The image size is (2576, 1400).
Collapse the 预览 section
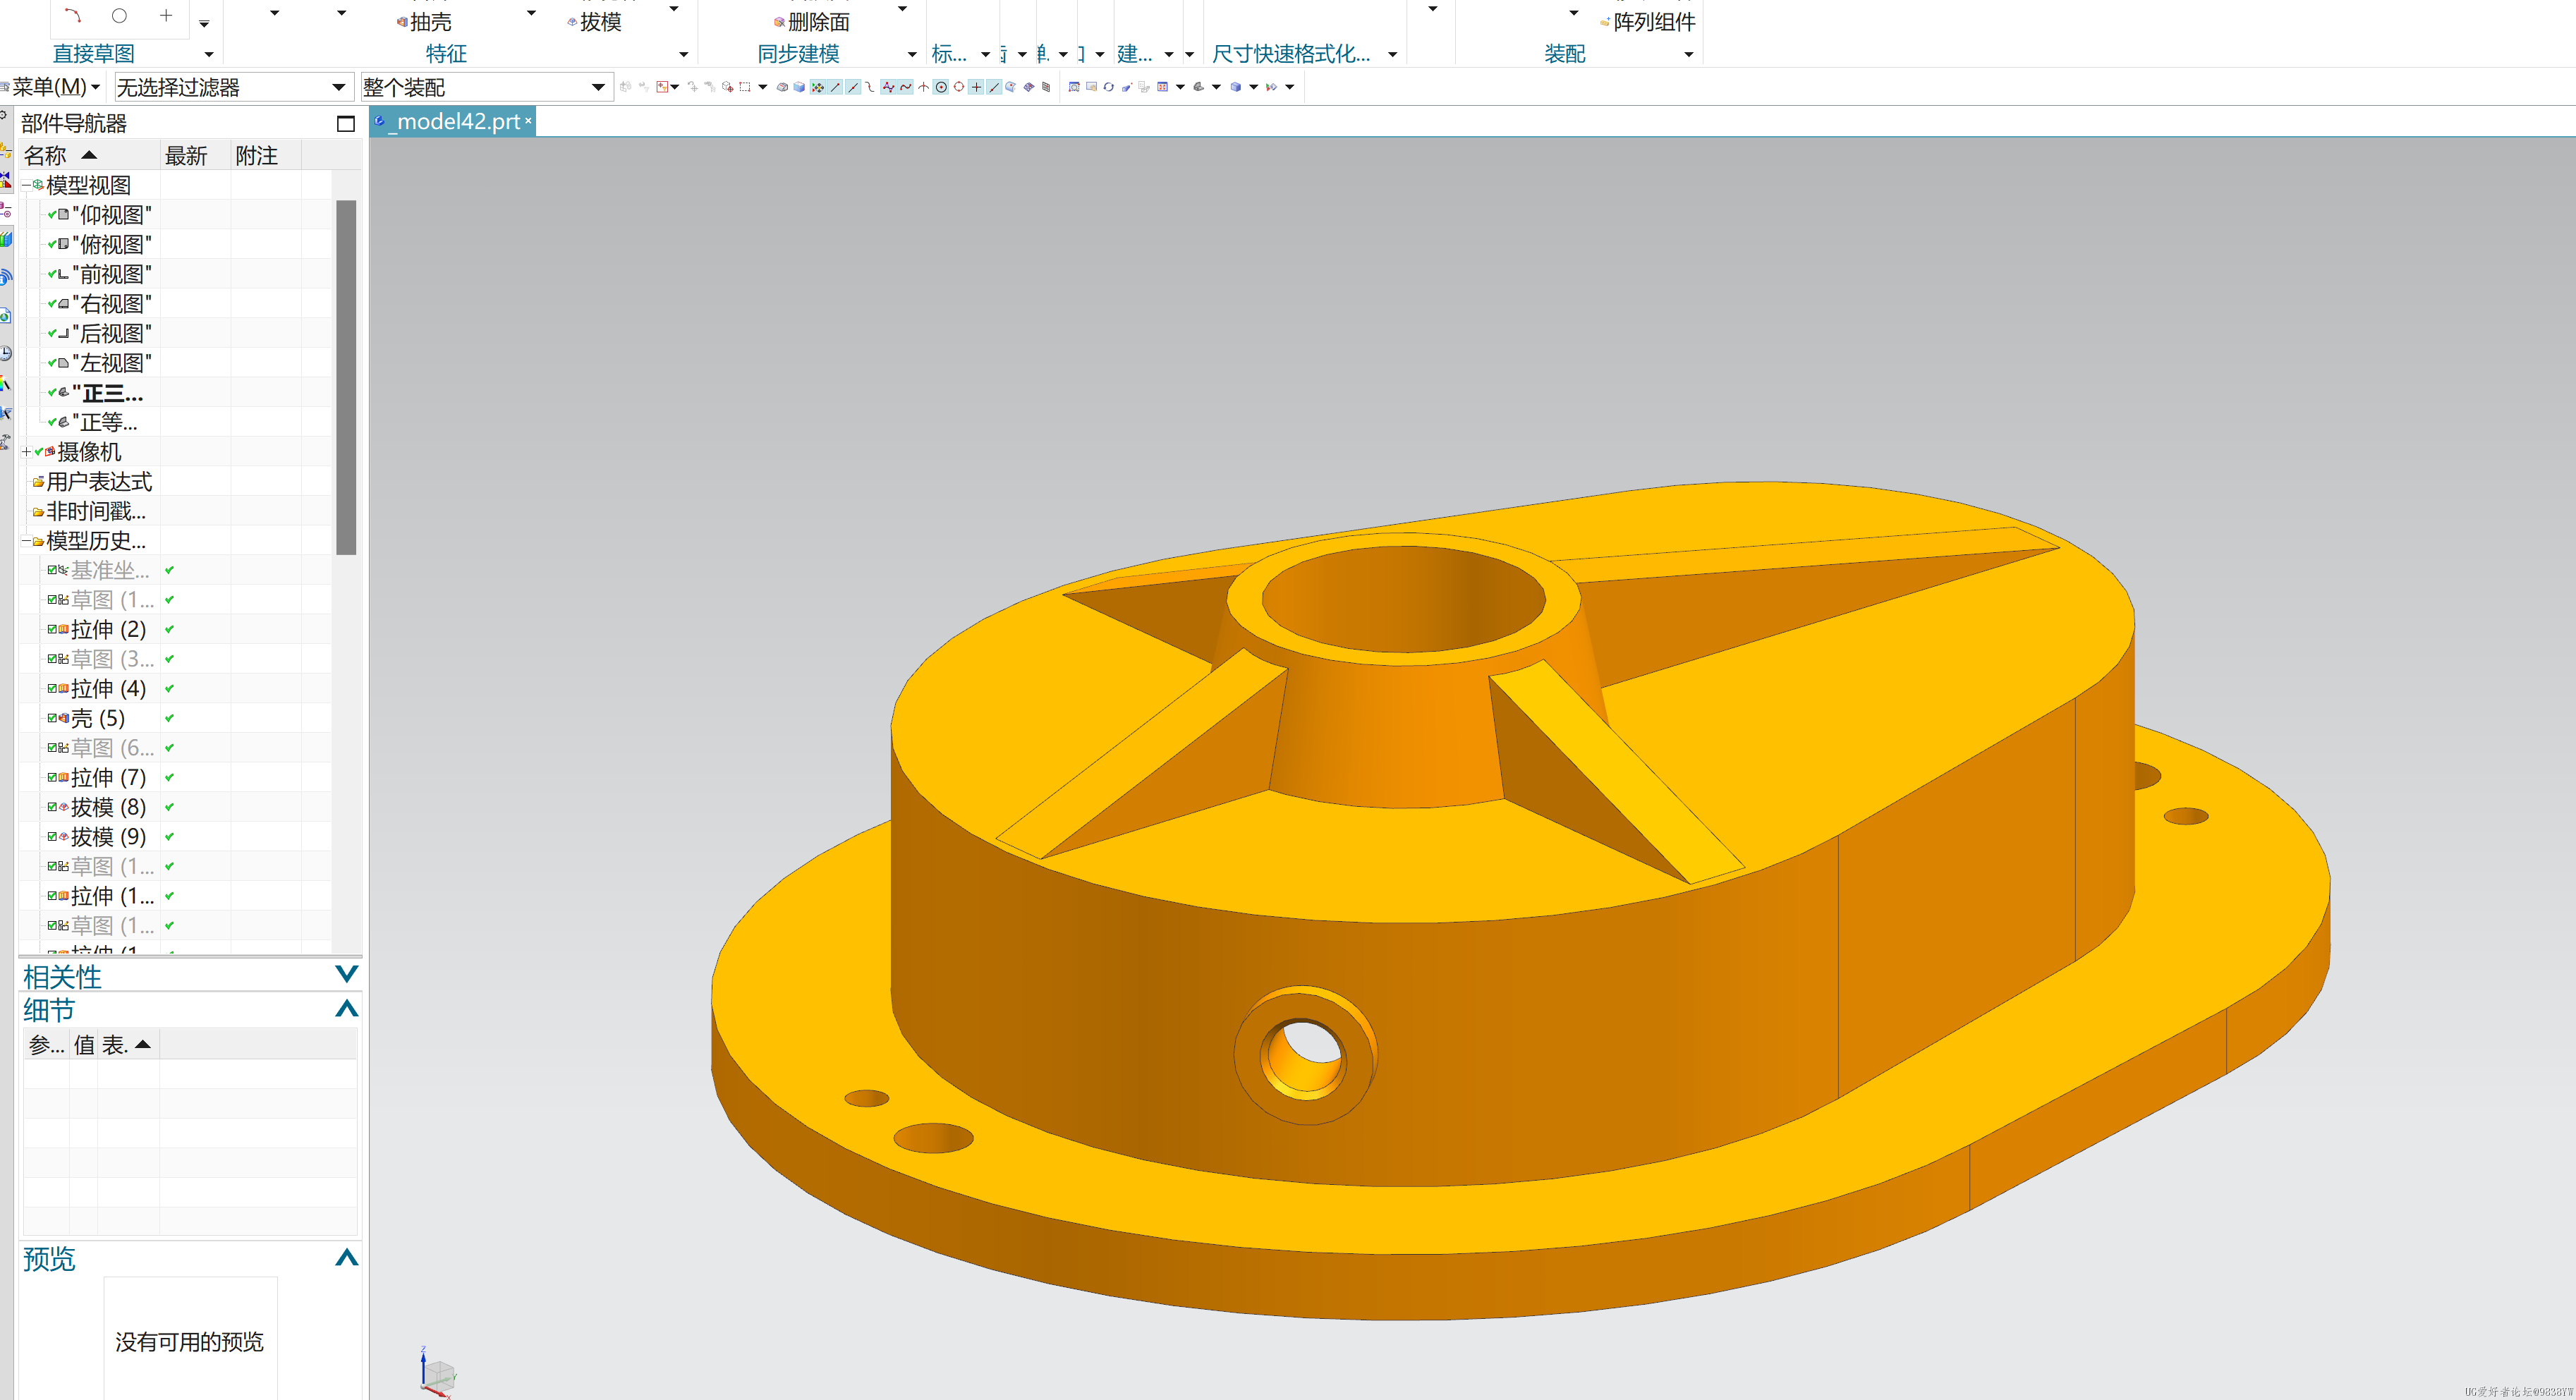(346, 1257)
